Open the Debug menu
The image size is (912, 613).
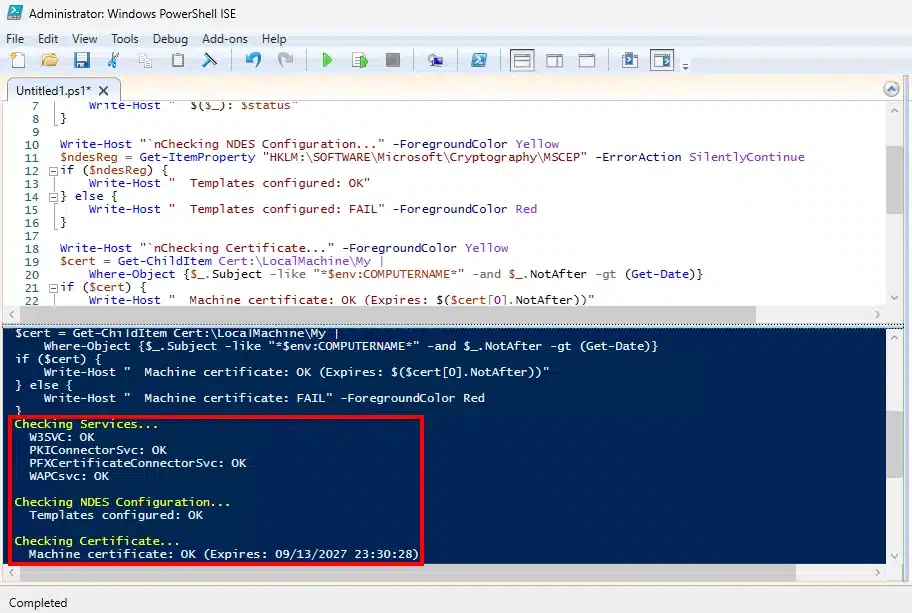coord(169,38)
